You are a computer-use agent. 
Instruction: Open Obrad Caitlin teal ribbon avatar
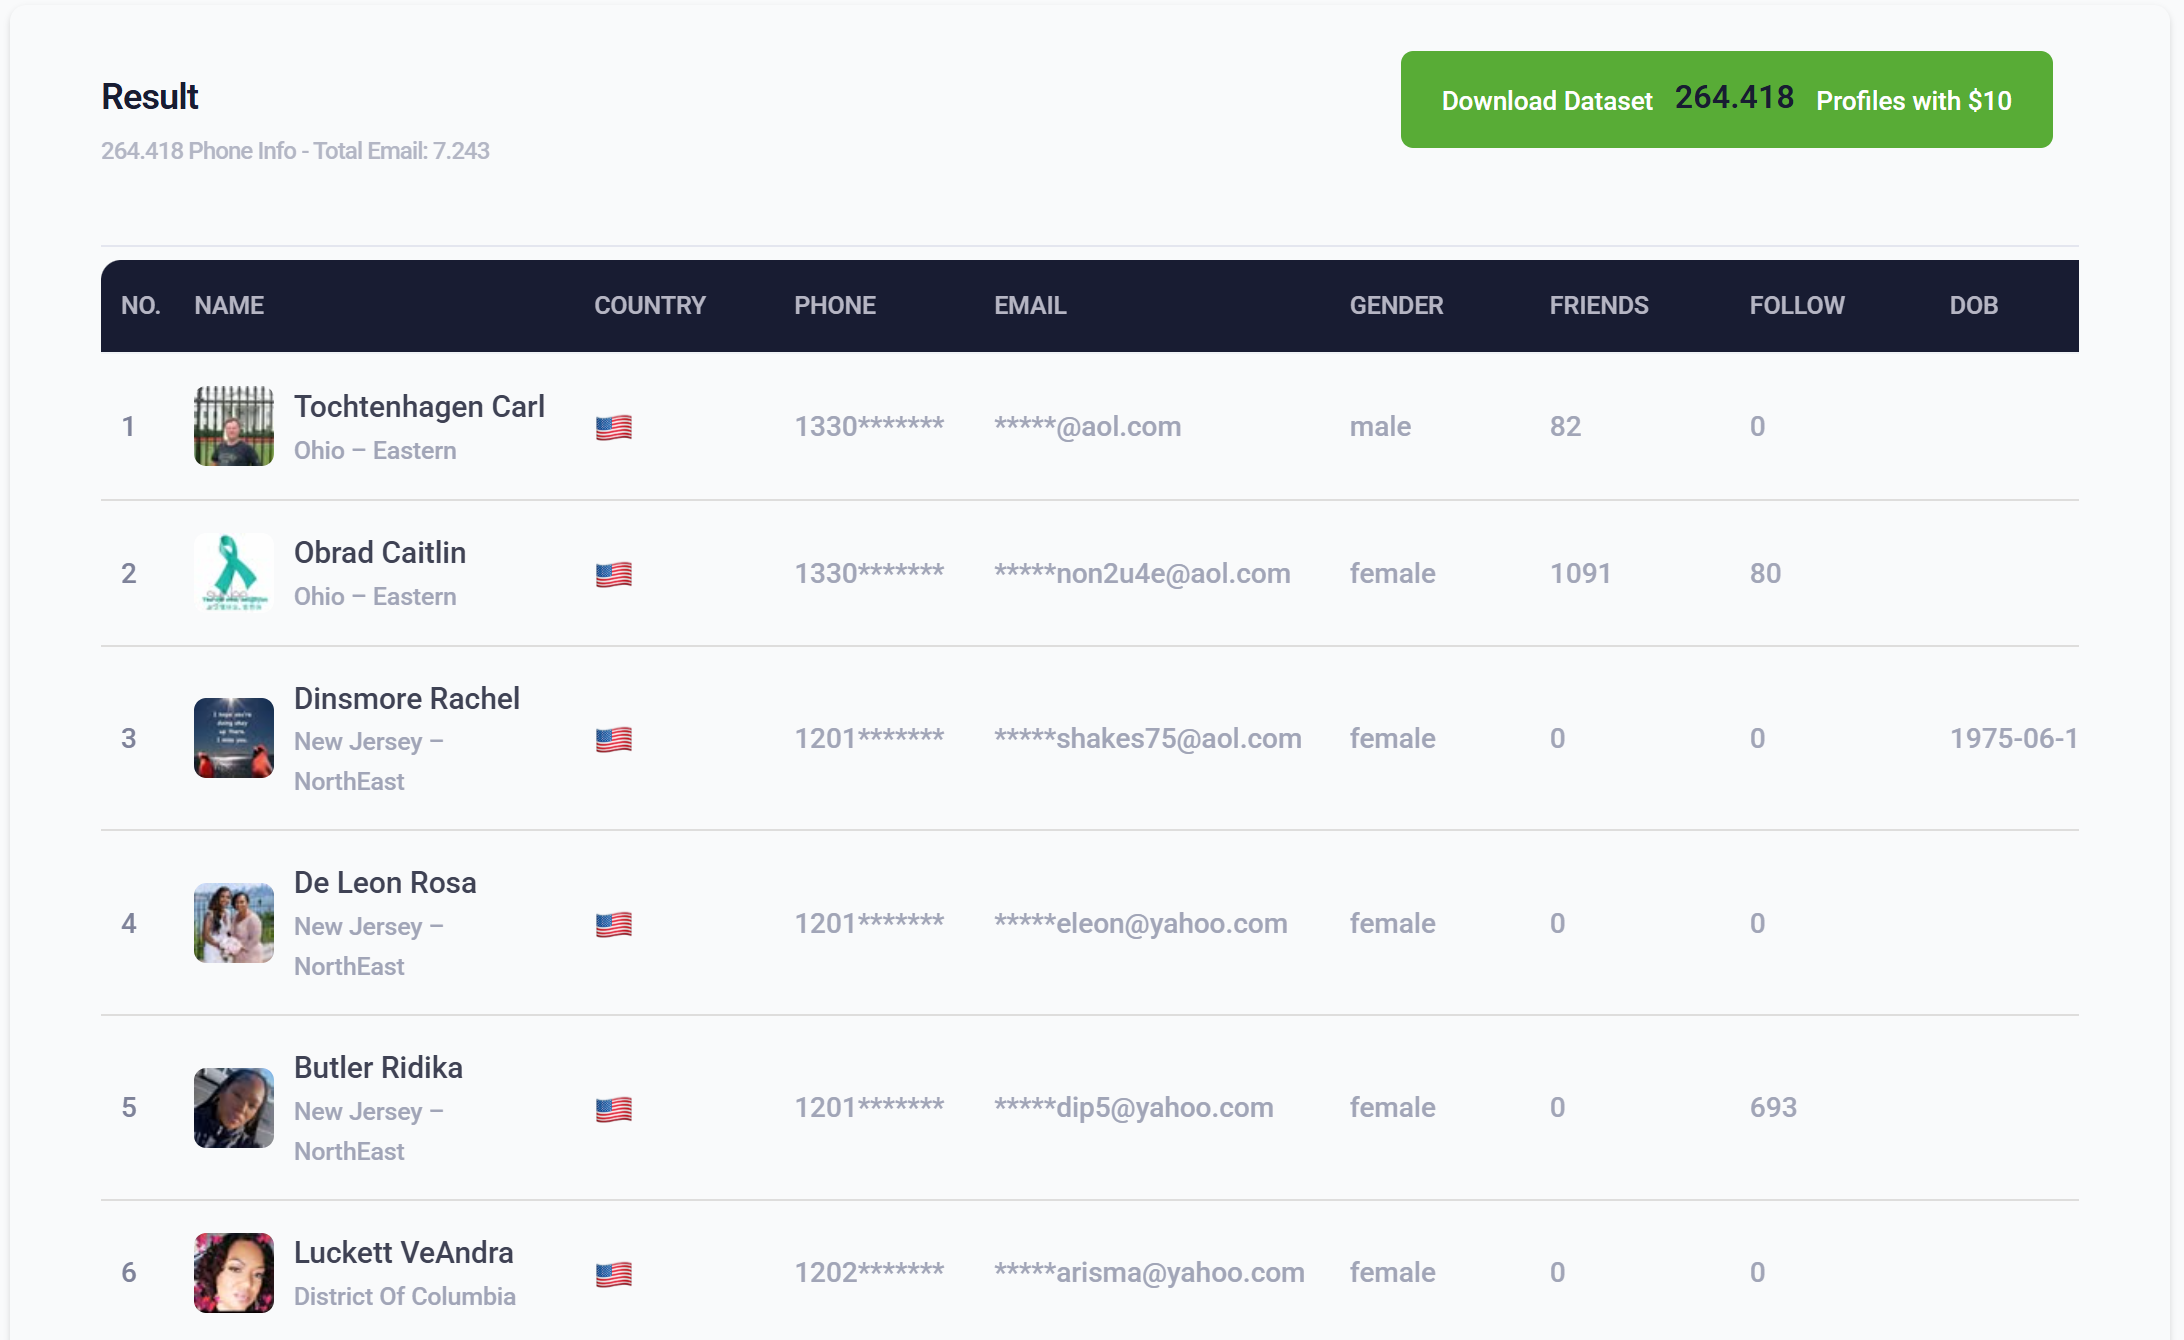coord(233,573)
